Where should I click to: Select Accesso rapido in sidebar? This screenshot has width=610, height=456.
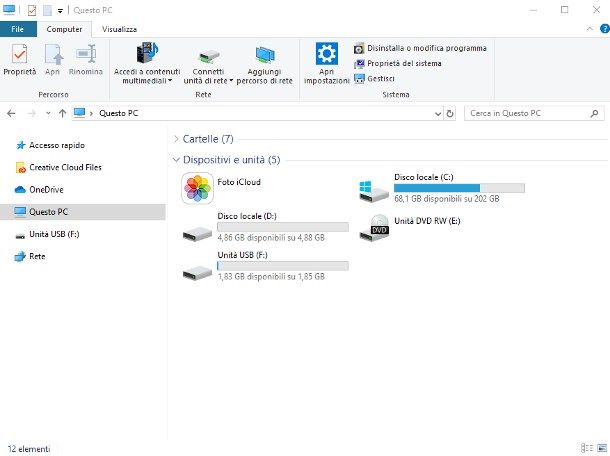coord(50,146)
